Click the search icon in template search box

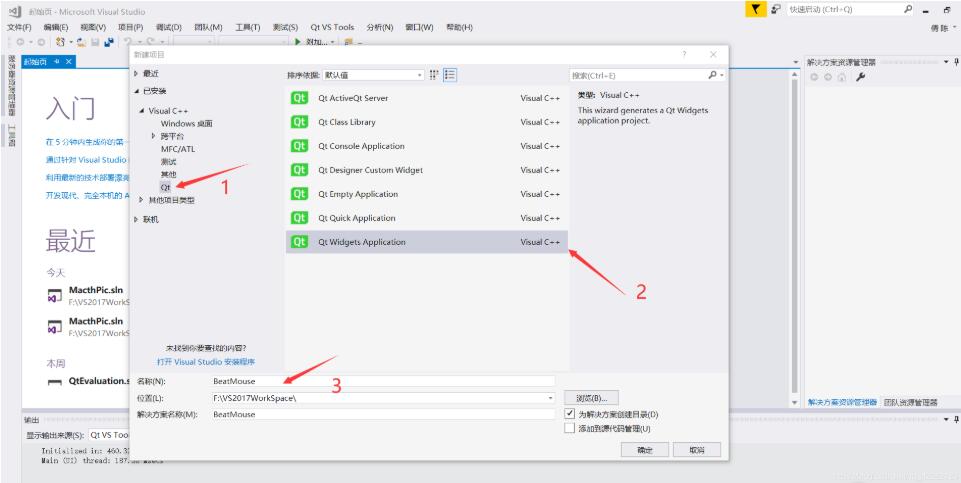(712, 75)
